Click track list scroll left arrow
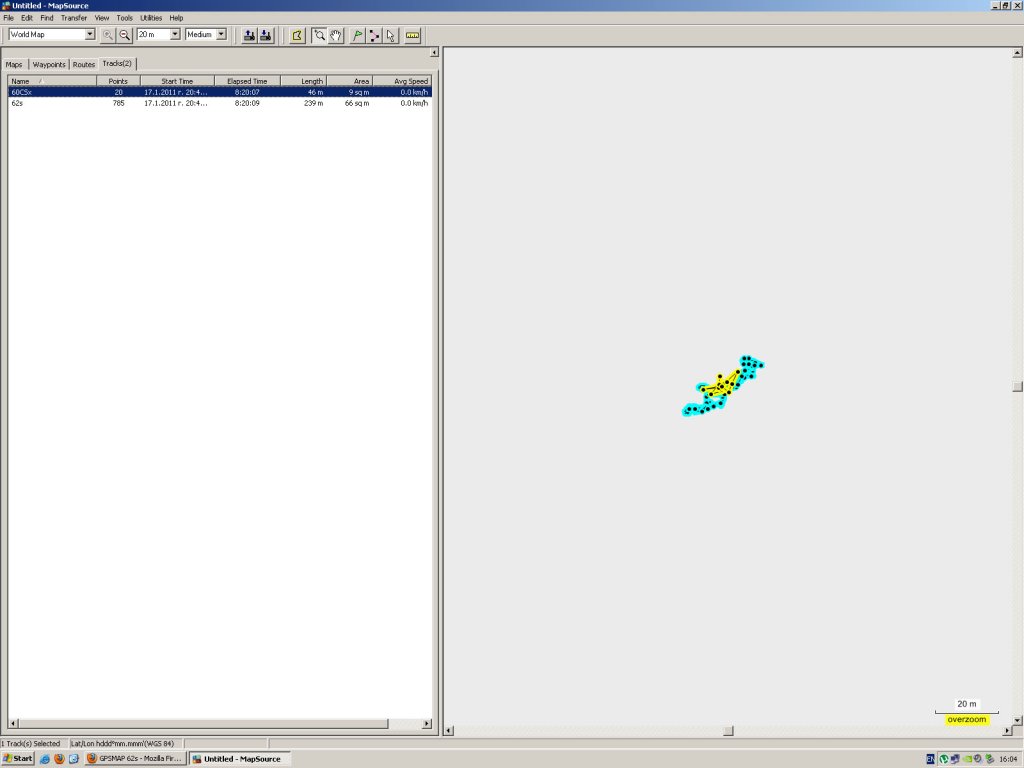Image resolution: width=1024 pixels, height=768 pixels. (x=13, y=724)
